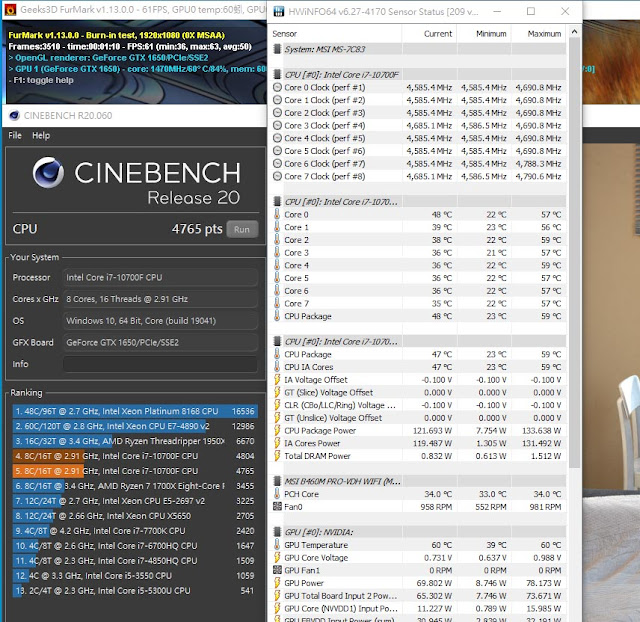The width and height of the screenshot is (640, 622).
Task: Click the System: MSI MS-7C83 chip icon
Action: [277, 49]
